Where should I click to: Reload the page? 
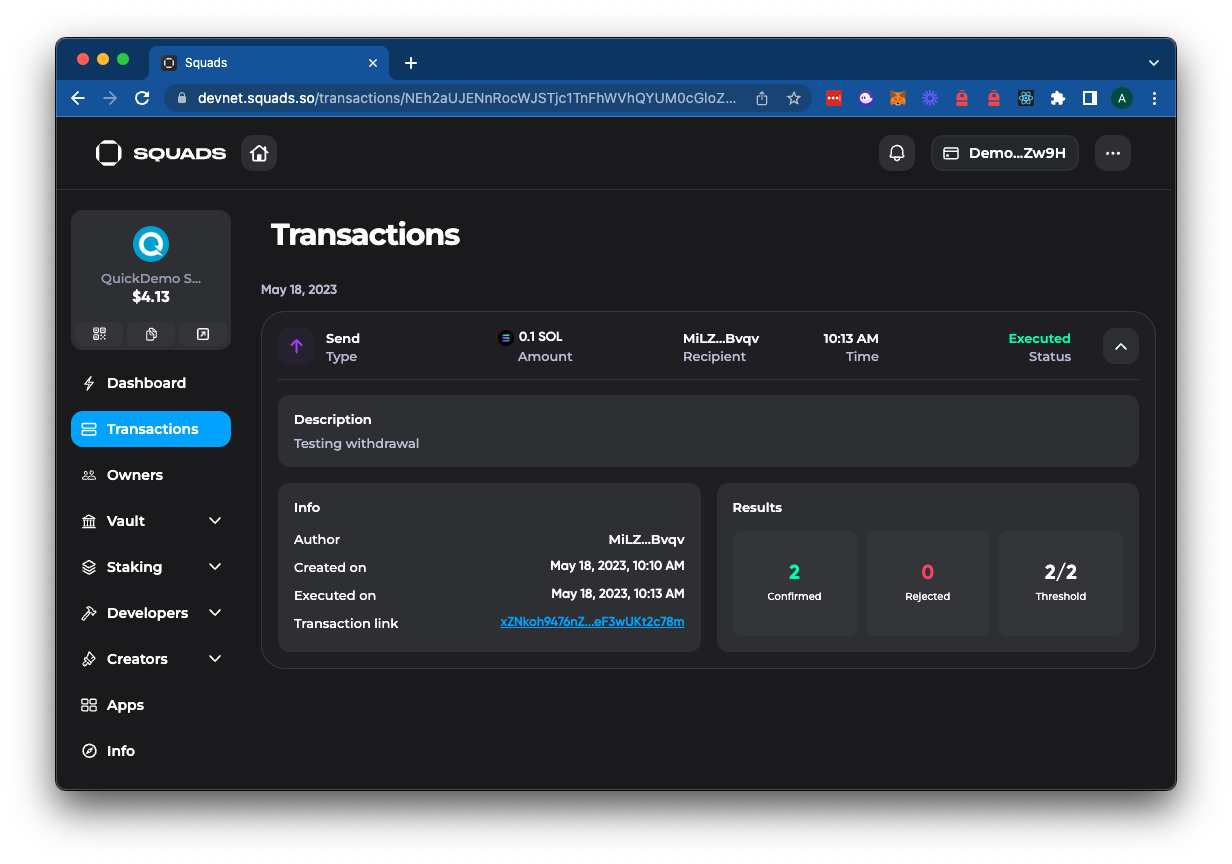[x=142, y=98]
